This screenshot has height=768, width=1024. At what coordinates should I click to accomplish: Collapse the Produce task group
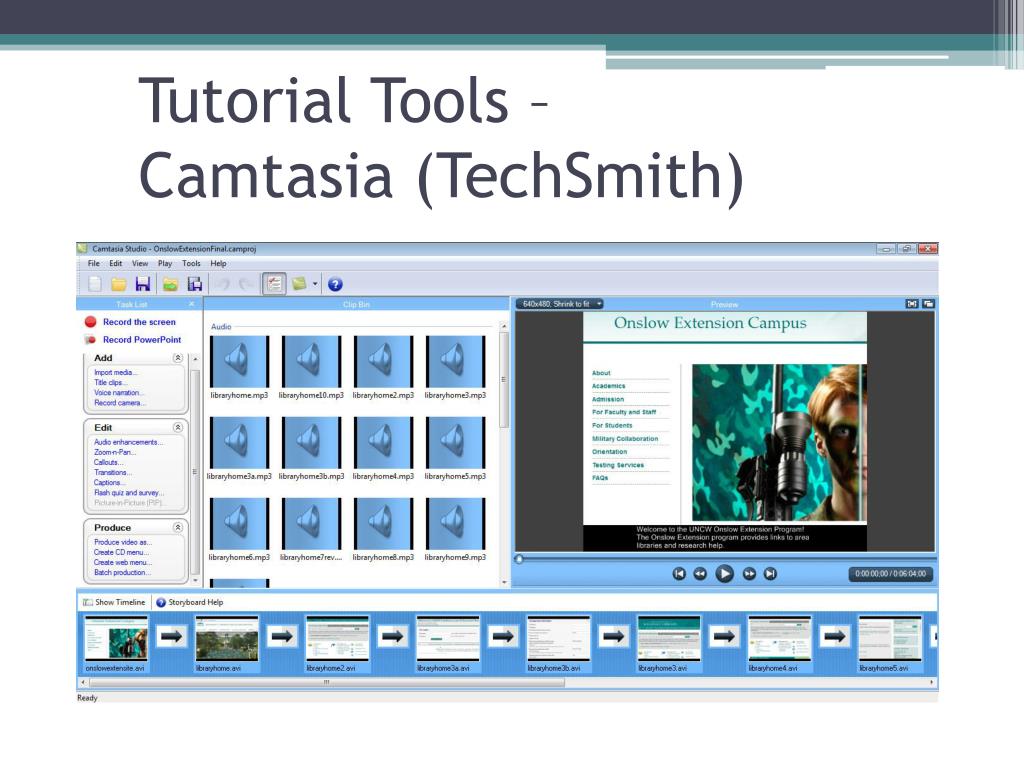click(178, 527)
